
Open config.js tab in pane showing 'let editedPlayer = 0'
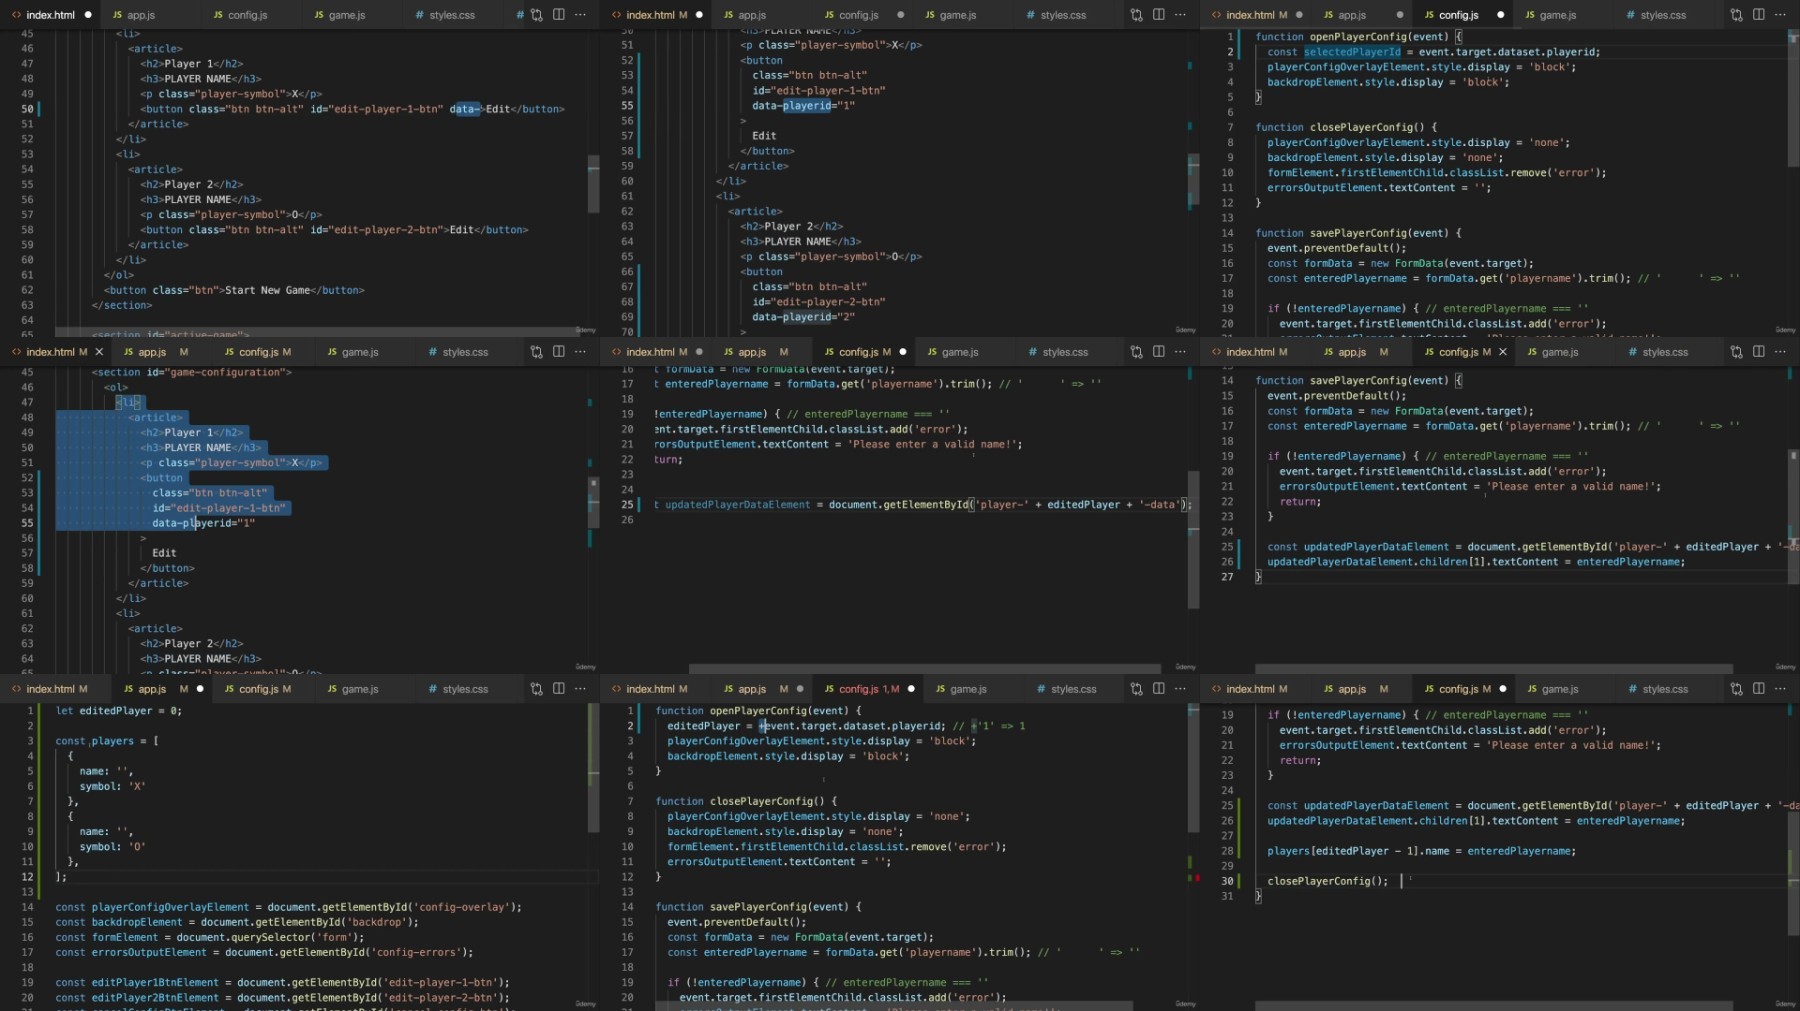(x=258, y=689)
